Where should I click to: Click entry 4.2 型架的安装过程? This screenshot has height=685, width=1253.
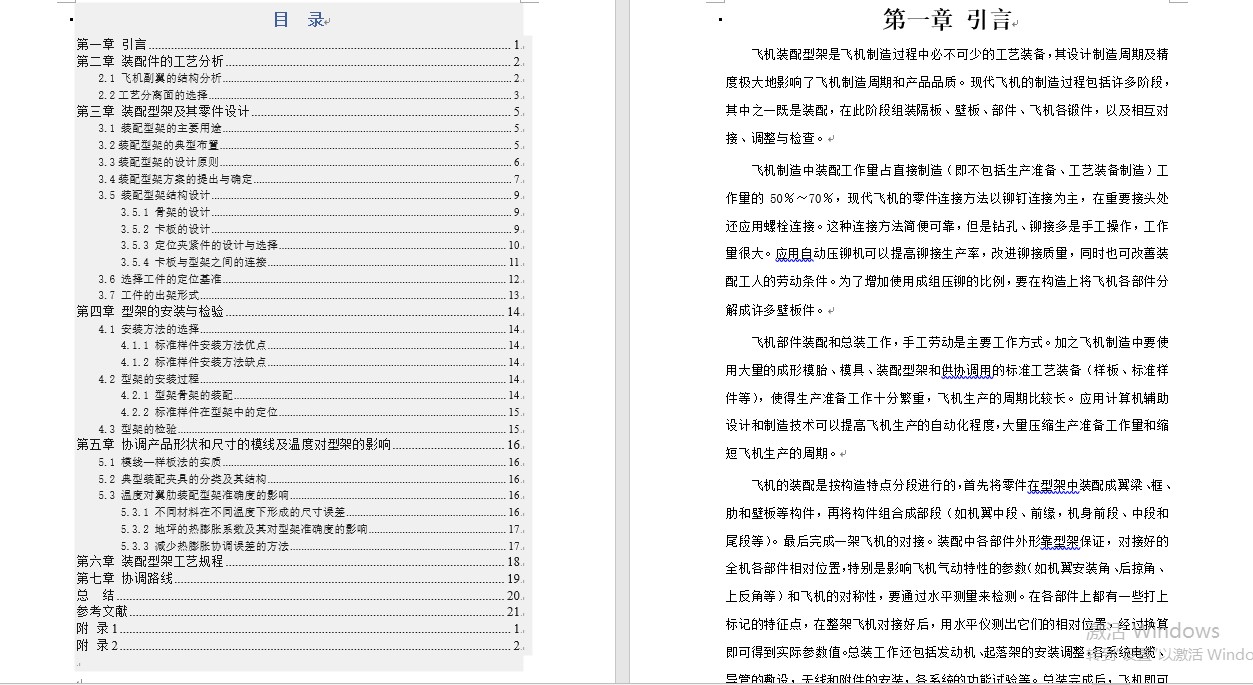[309, 379]
